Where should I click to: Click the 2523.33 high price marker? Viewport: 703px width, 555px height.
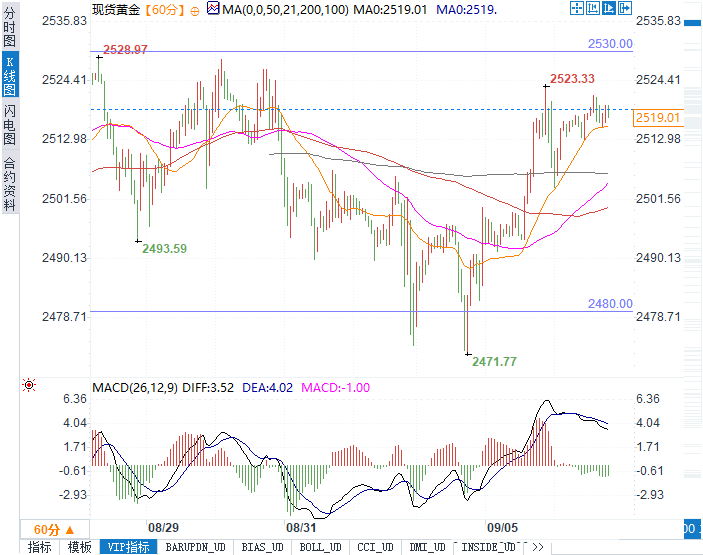pyautogui.click(x=573, y=79)
